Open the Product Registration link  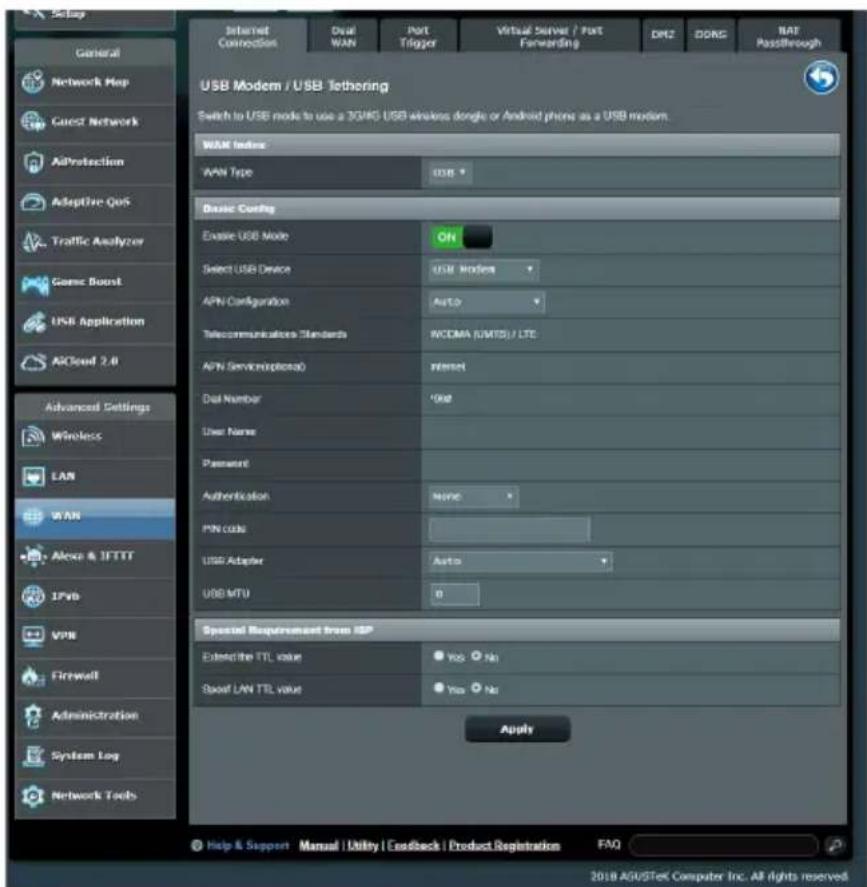[x=504, y=846]
